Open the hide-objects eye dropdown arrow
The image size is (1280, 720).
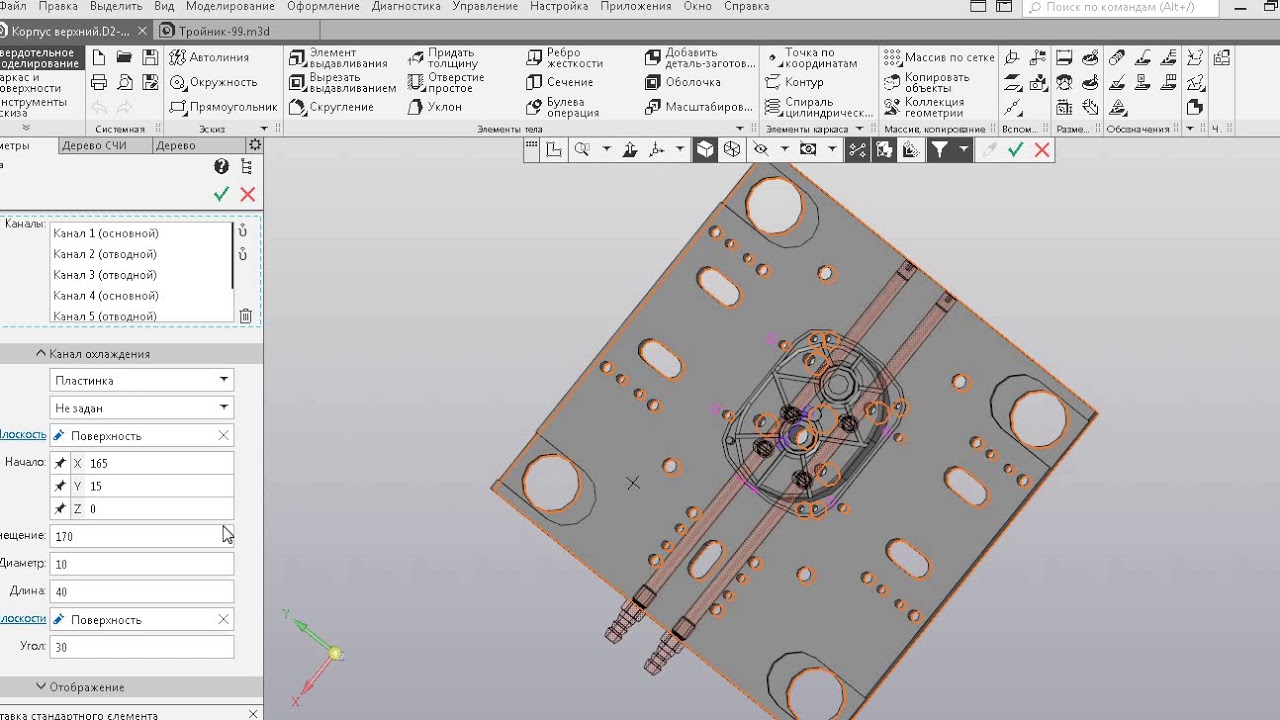click(785, 149)
